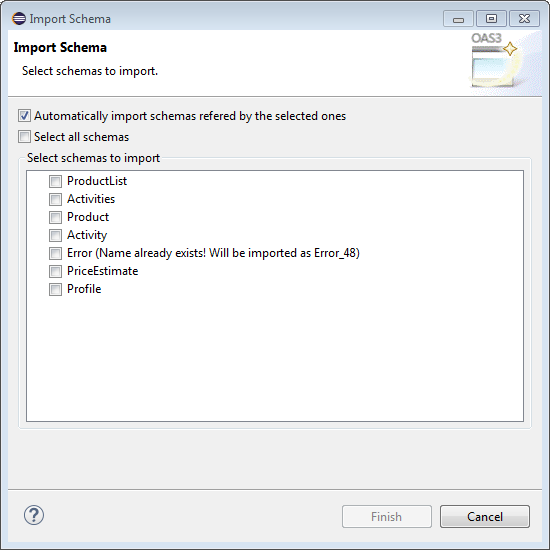Maximize the Import Schema dialog
This screenshot has height=550, width=550.
point(491,19)
